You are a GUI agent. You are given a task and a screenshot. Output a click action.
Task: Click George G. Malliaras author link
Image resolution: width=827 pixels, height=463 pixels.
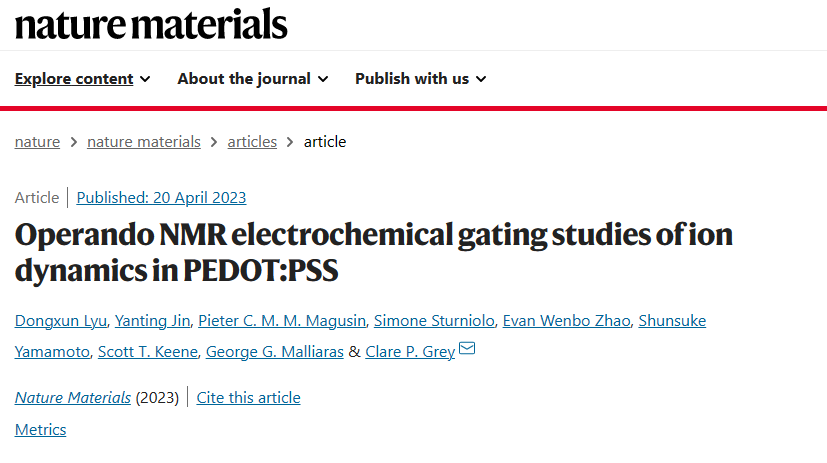tap(275, 352)
